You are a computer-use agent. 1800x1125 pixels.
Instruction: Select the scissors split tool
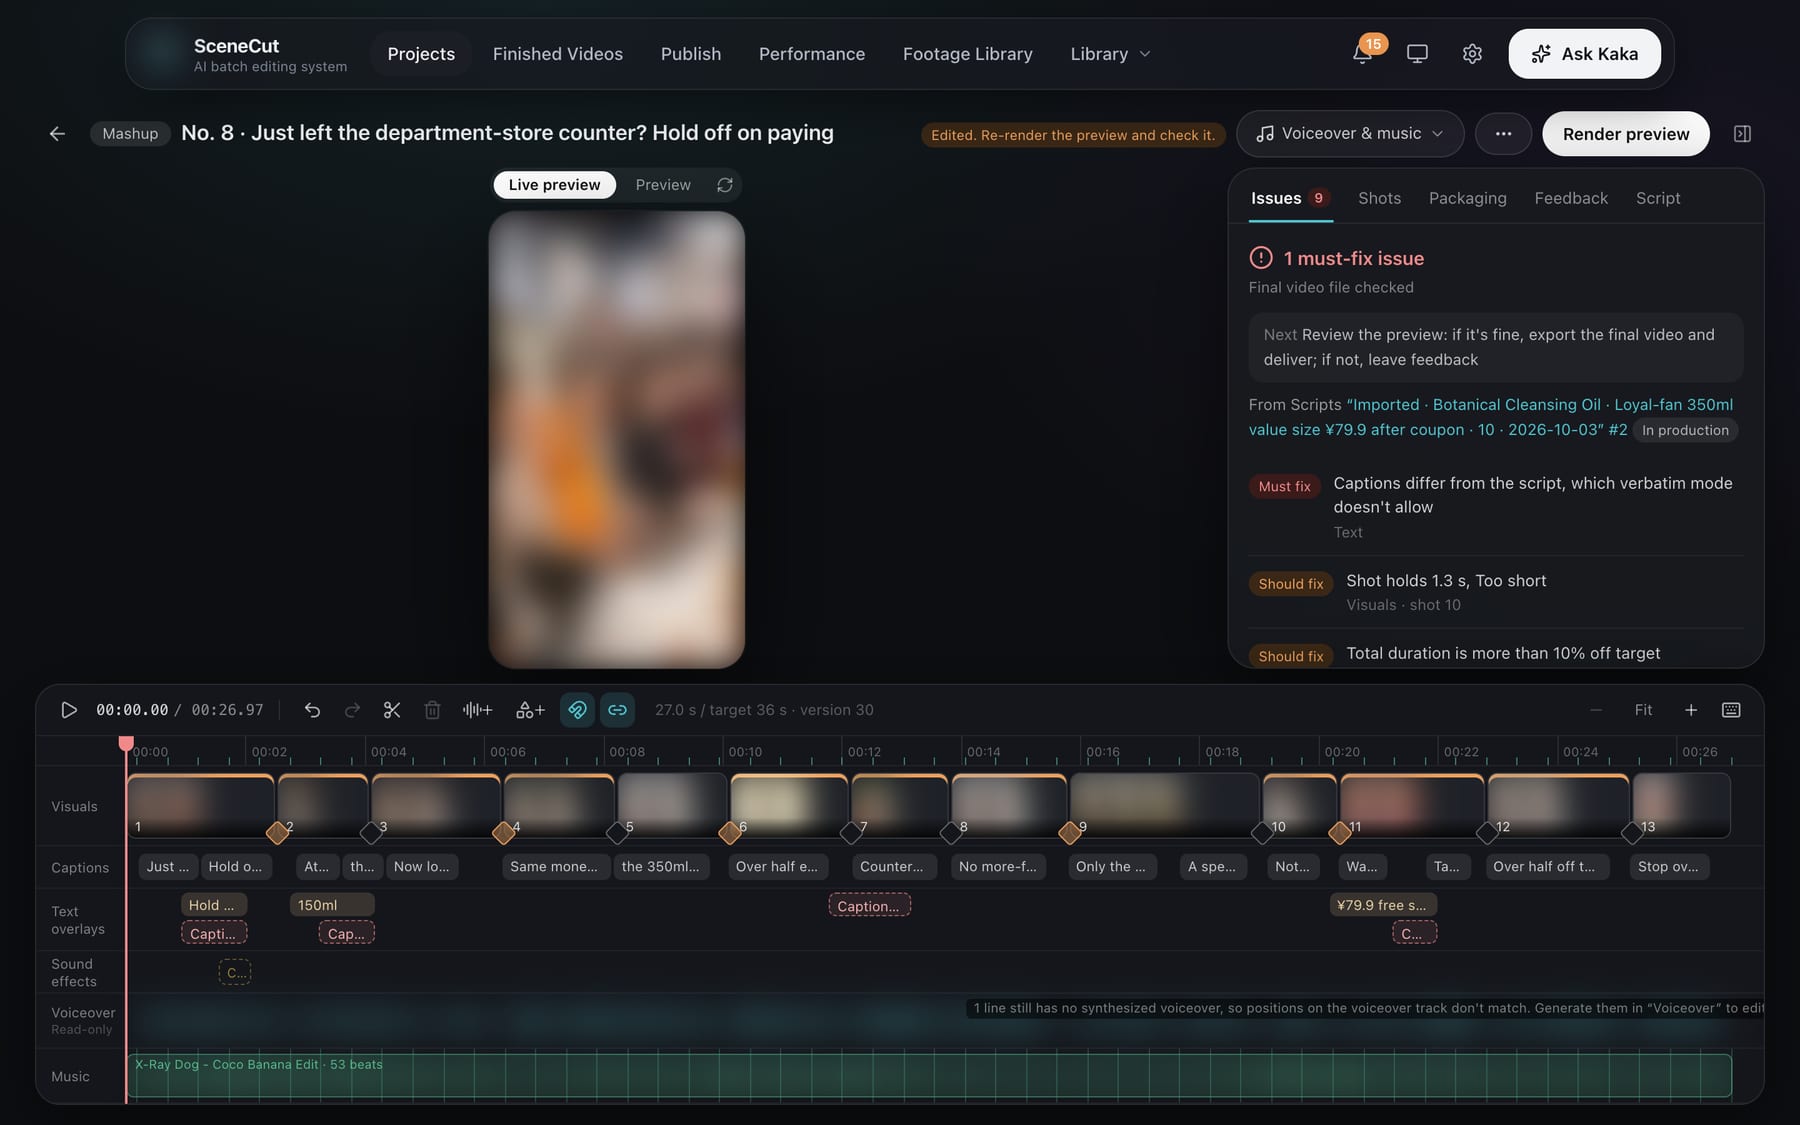click(392, 710)
